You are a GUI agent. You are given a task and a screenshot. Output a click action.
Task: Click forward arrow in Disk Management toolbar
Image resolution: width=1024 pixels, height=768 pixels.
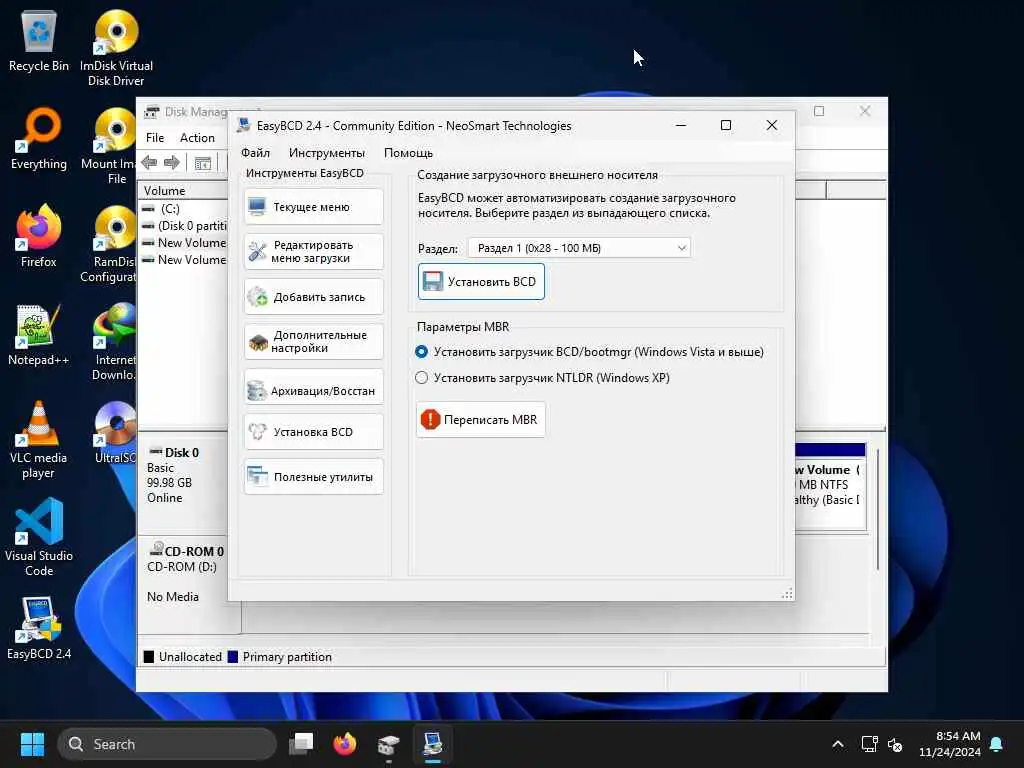coord(172,163)
